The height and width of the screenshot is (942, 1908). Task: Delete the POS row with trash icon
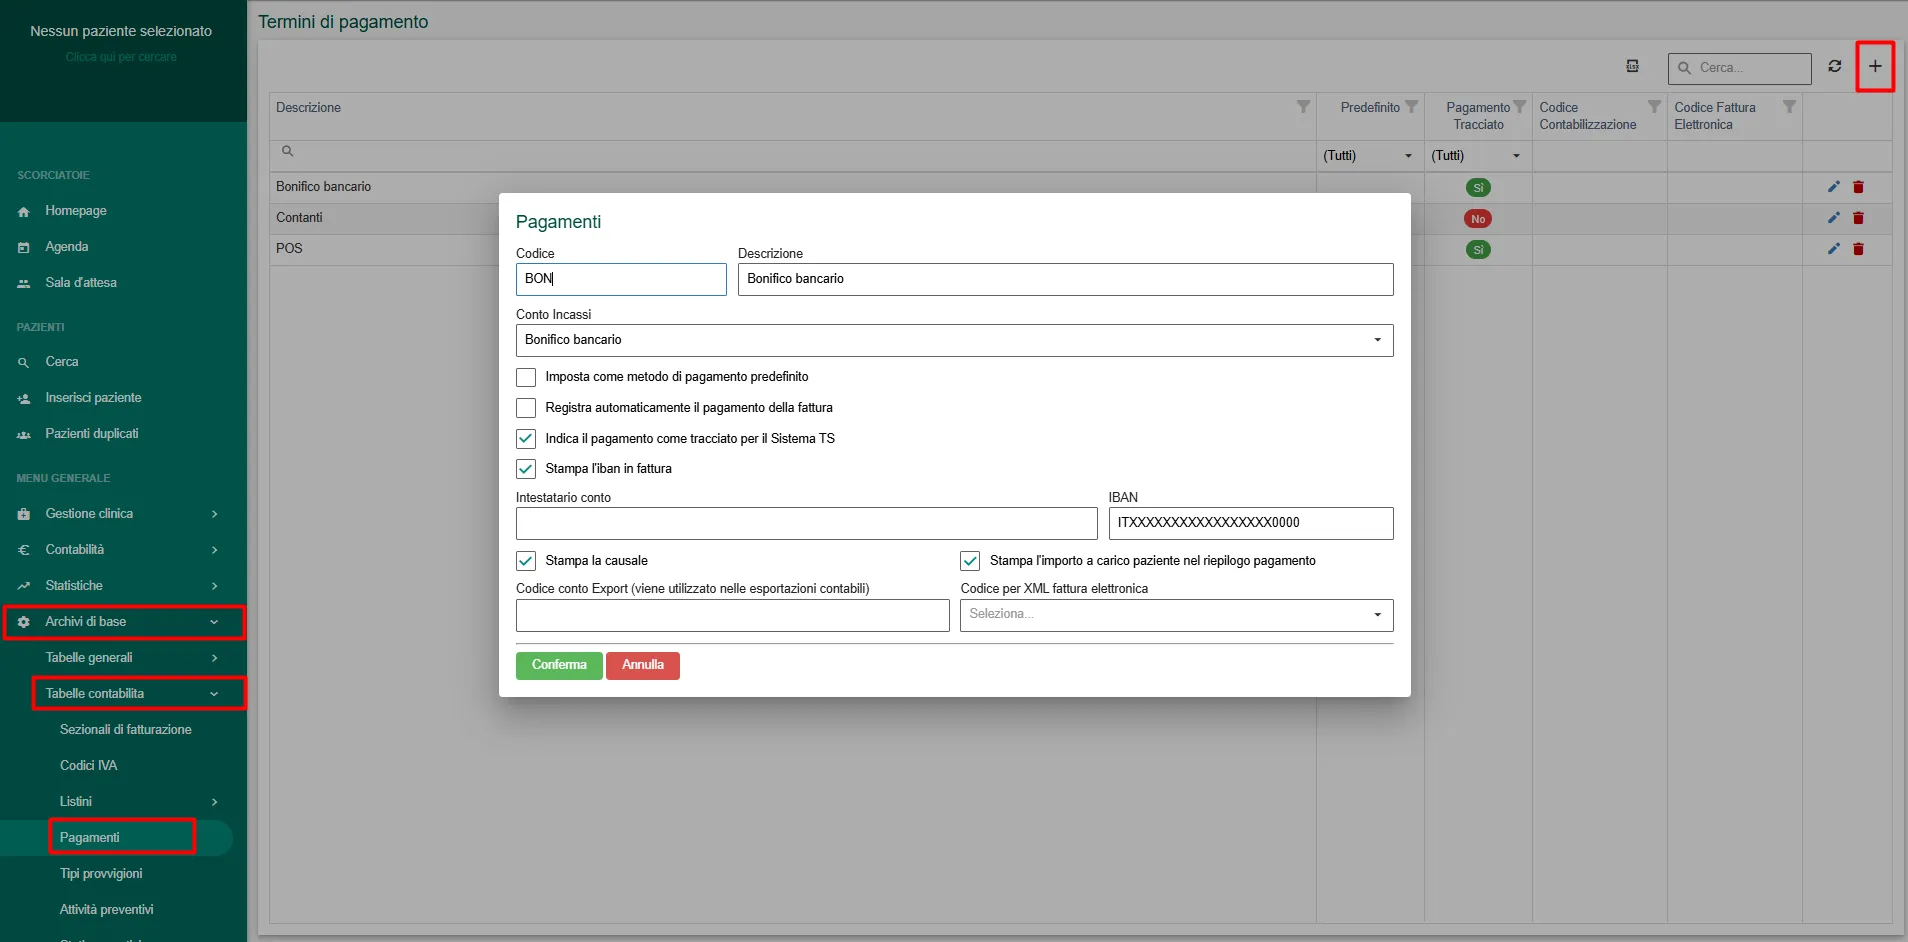1858,249
